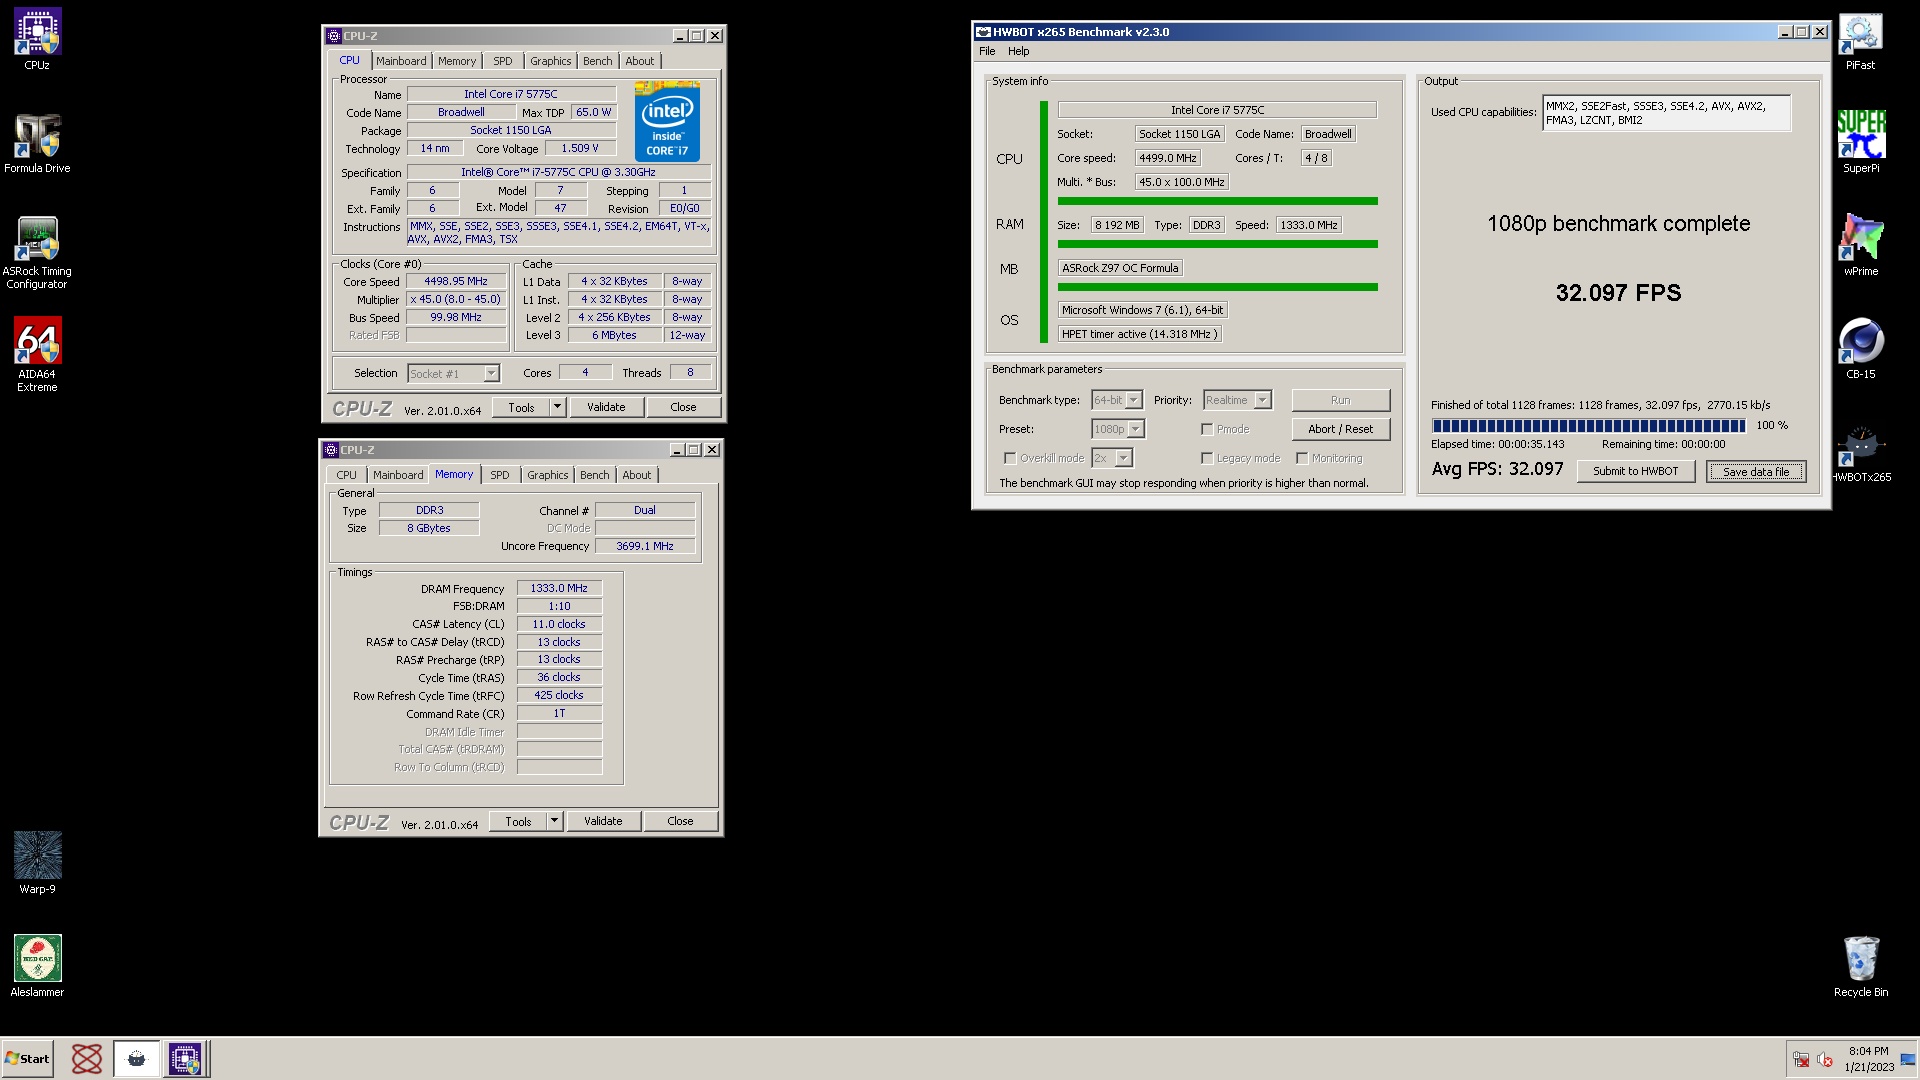The height and width of the screenshot is (1080, 1920).
Task: Click the Core Voltage 1.509 V field
Action: click(580, 148)
